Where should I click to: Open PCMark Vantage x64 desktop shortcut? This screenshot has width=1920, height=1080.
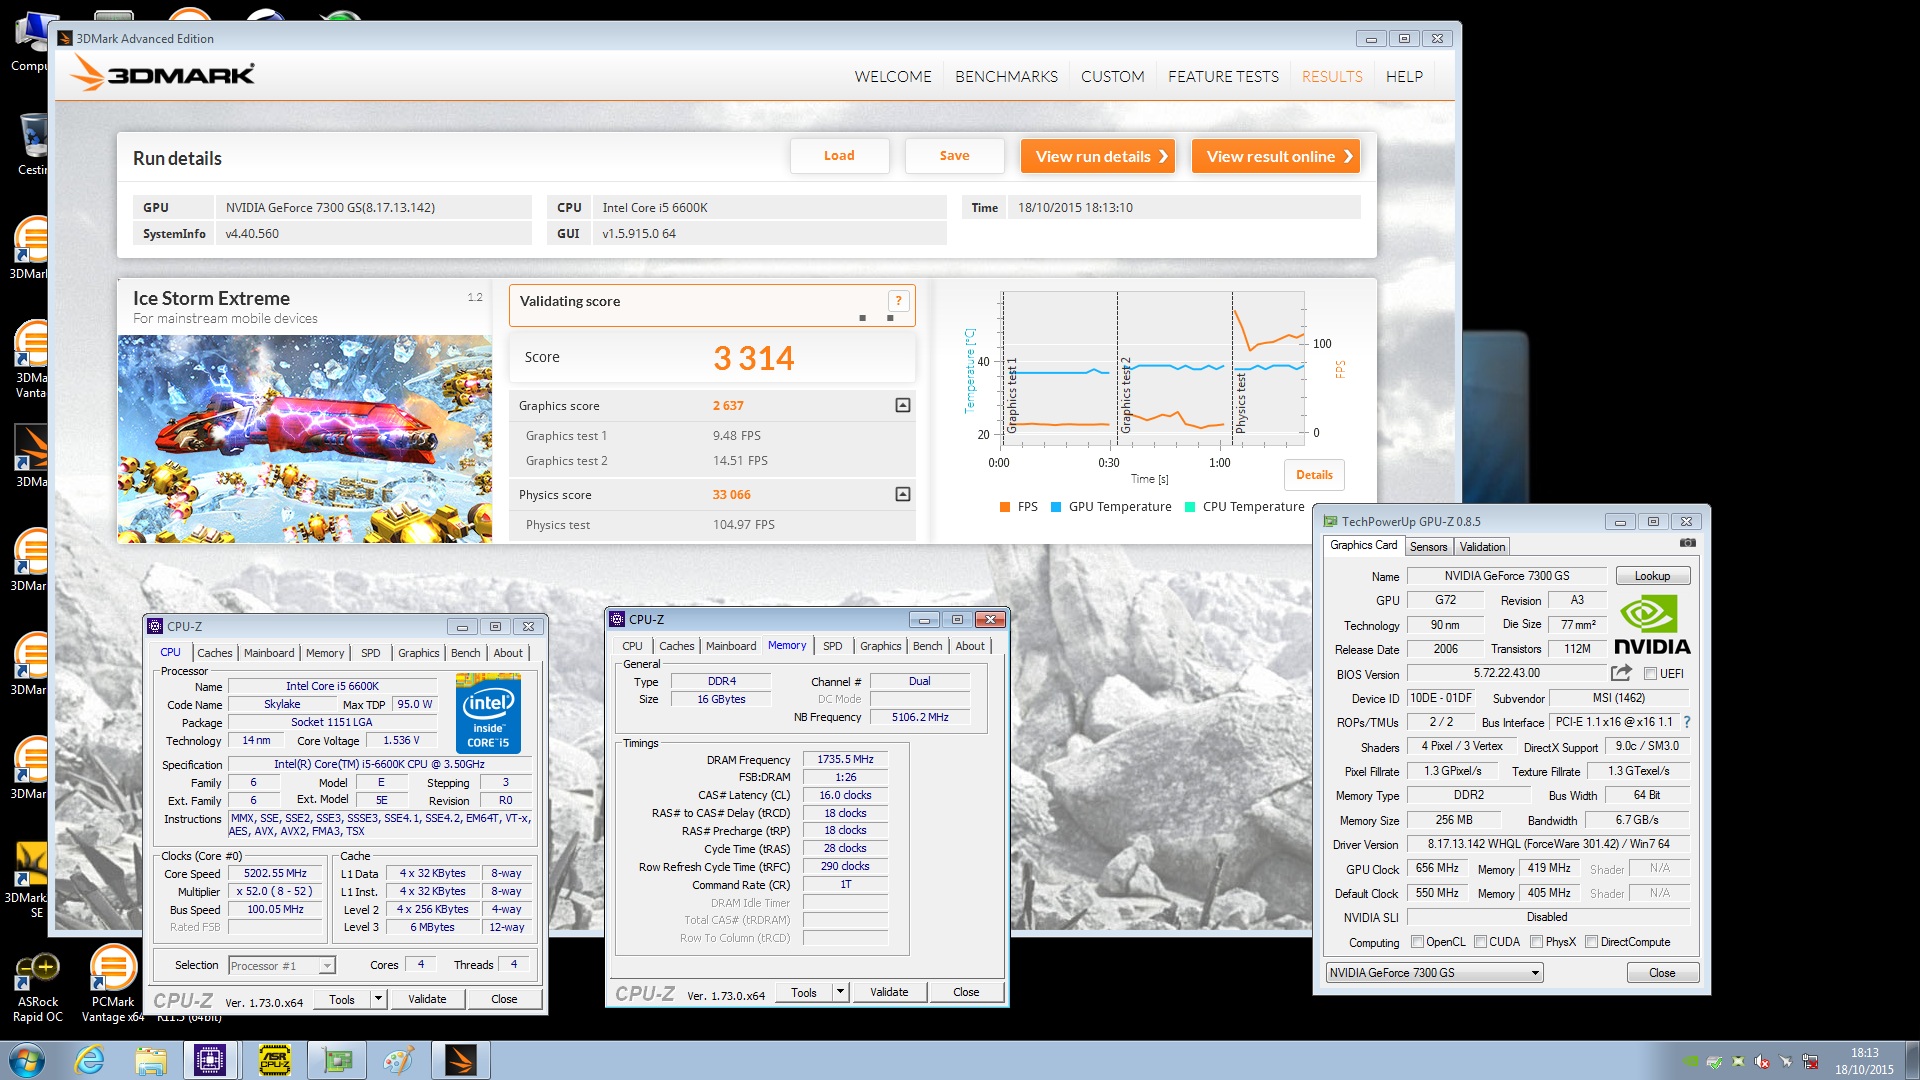113,983
